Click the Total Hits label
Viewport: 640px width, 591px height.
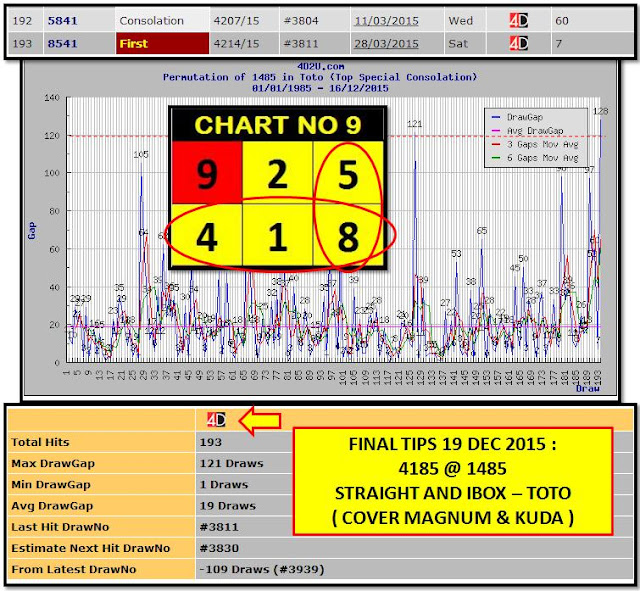[x=40, y=442]
